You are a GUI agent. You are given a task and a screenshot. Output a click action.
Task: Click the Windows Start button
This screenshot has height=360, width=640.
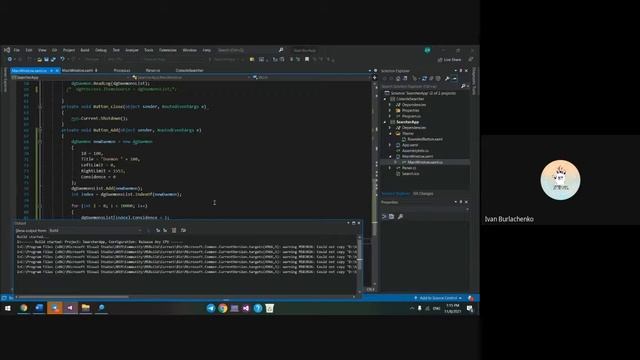click(x=8, y=308)
